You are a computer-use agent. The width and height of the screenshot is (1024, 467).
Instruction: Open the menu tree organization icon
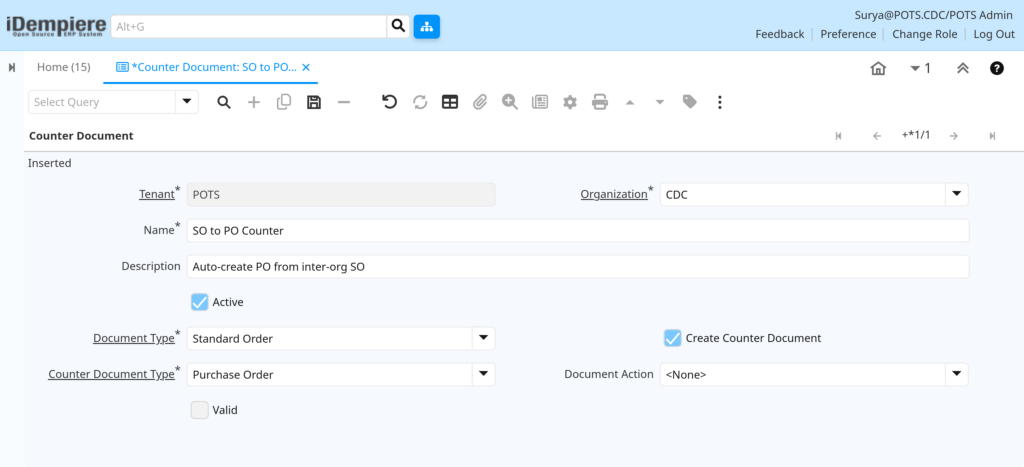(x=426, y=26)
